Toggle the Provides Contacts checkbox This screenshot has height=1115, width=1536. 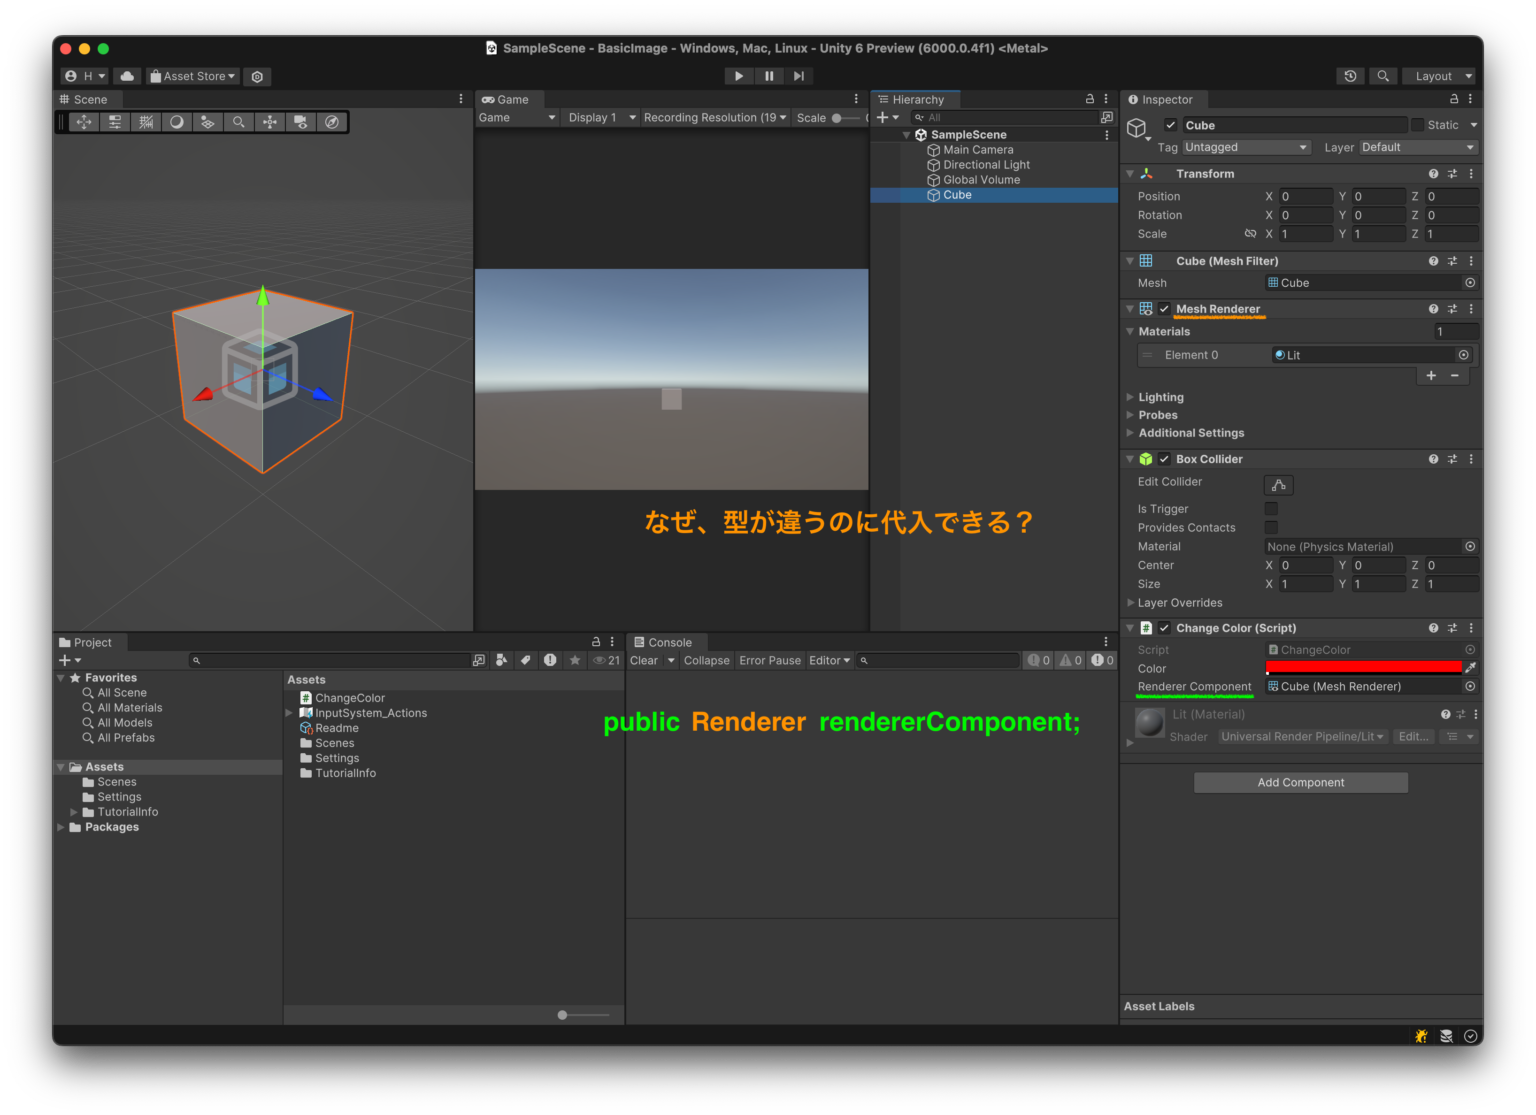tap(1271, 527)
